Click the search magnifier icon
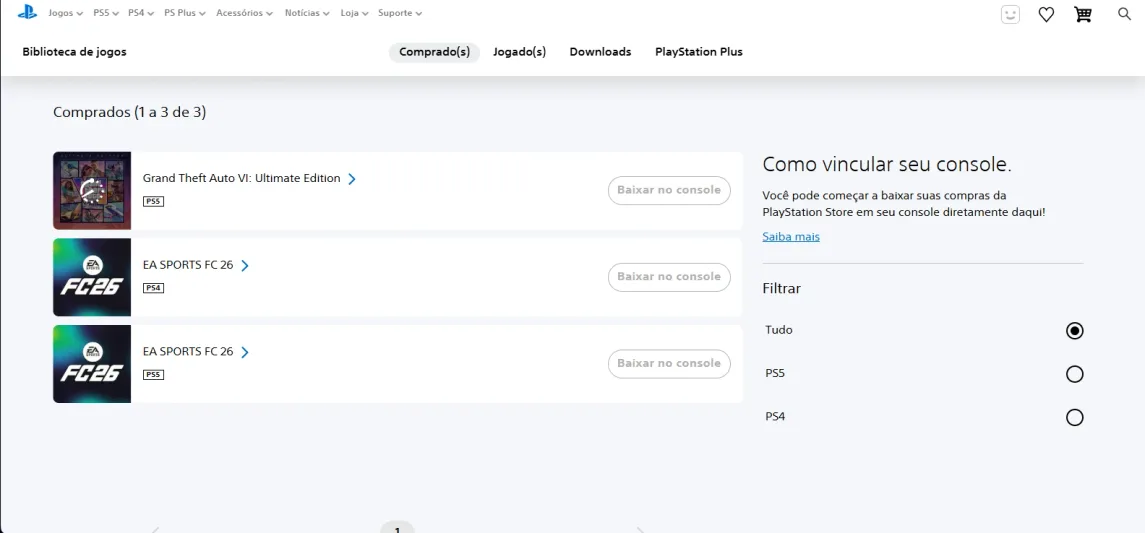The width and height of the screenshot is (1145, 533). [x=1124, y=13]
